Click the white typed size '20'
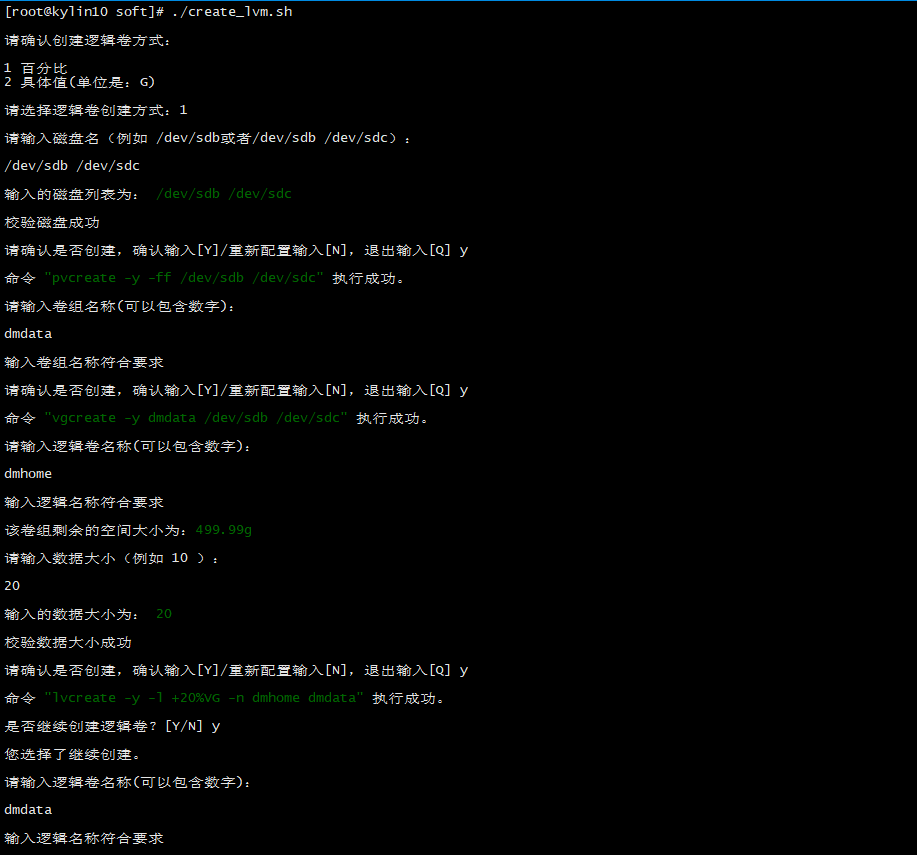Viewport: 917px width, 855px height. pos(12,586)
